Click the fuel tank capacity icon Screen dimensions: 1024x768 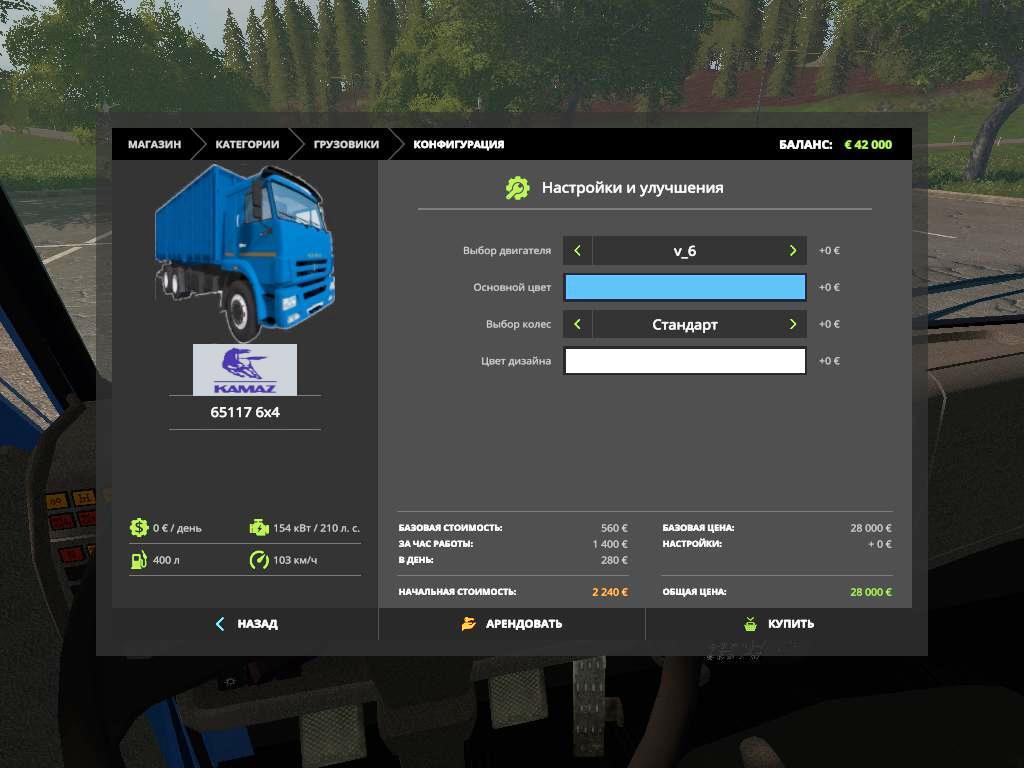pyautogui.click(x=138, y=560)
